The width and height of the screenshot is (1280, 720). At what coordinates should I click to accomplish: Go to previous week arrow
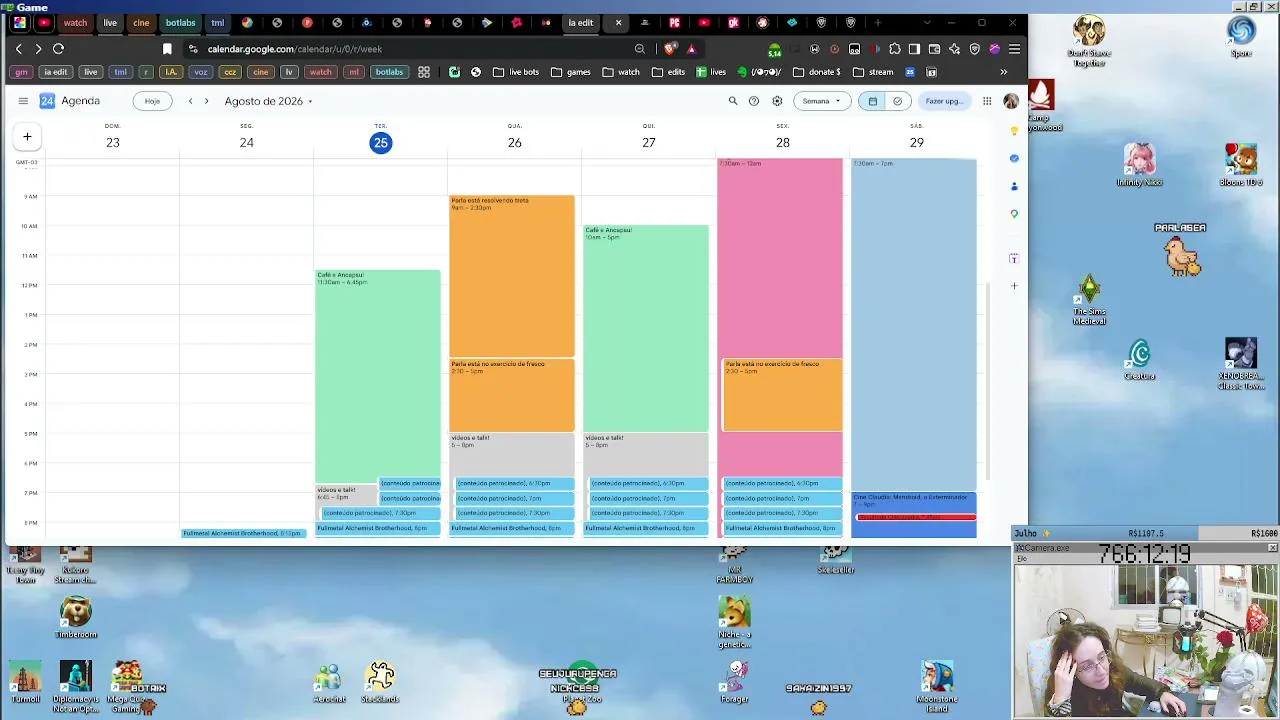click(x=190, y=101)
